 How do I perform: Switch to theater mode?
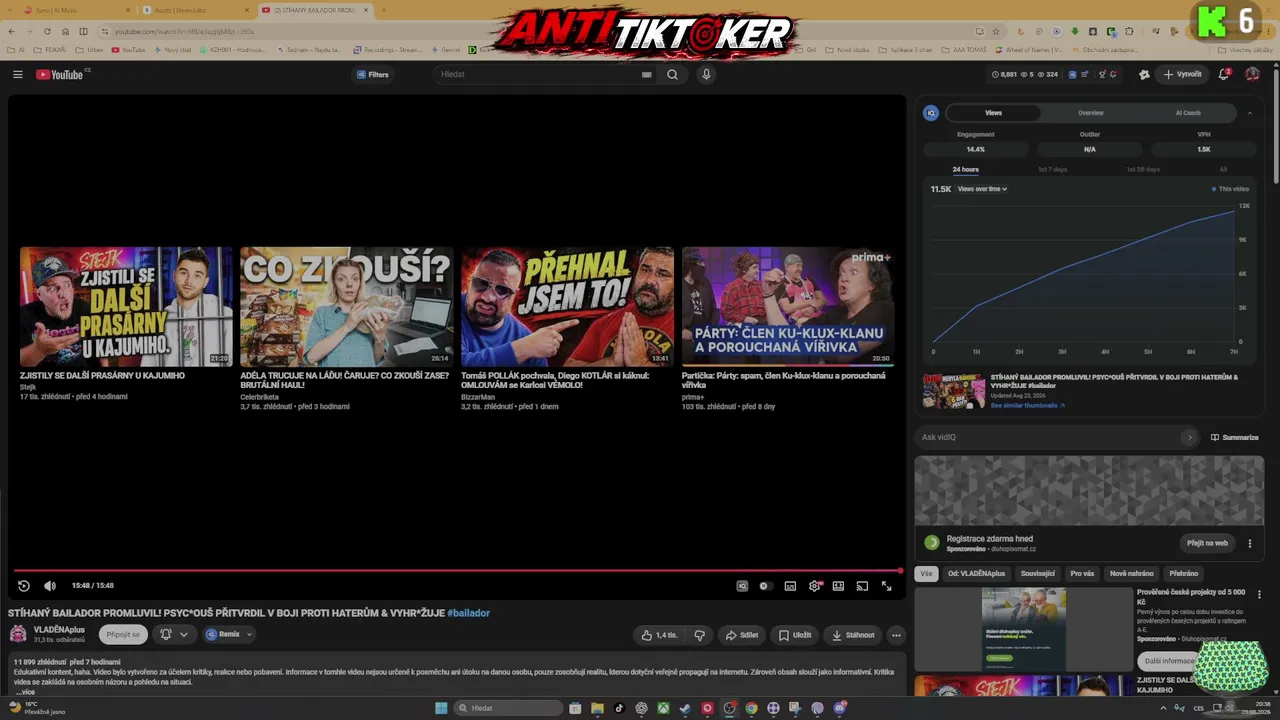pyautogui.click(x=838, y=586)
